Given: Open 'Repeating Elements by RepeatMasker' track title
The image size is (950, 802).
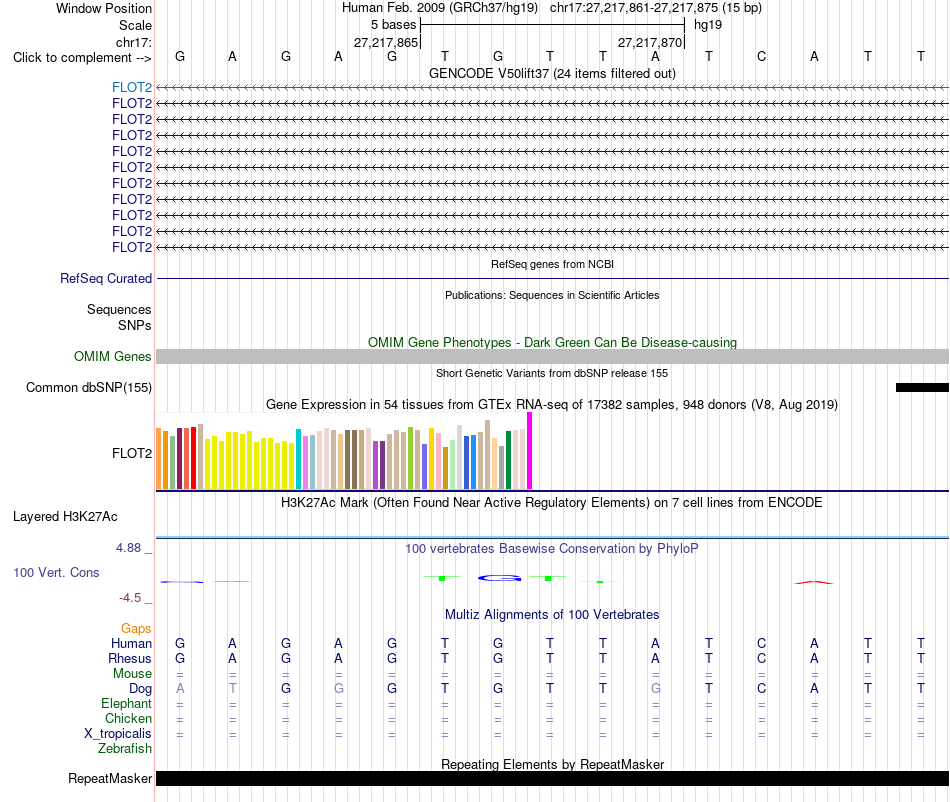Looking at the screenshot, I should 552,764.
